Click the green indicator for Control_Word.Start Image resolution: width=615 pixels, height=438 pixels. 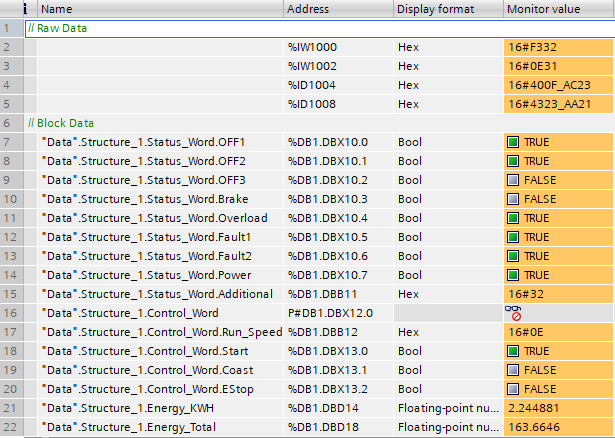[x=514, y=351]
